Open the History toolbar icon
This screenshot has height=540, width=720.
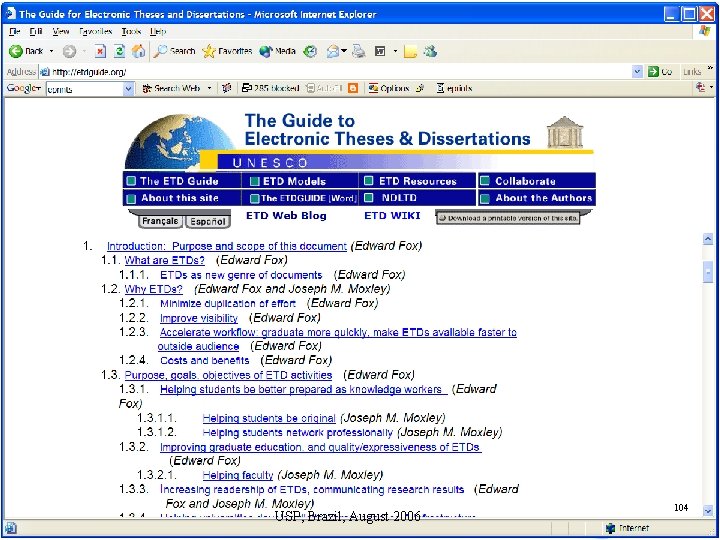tap(311, 51)
